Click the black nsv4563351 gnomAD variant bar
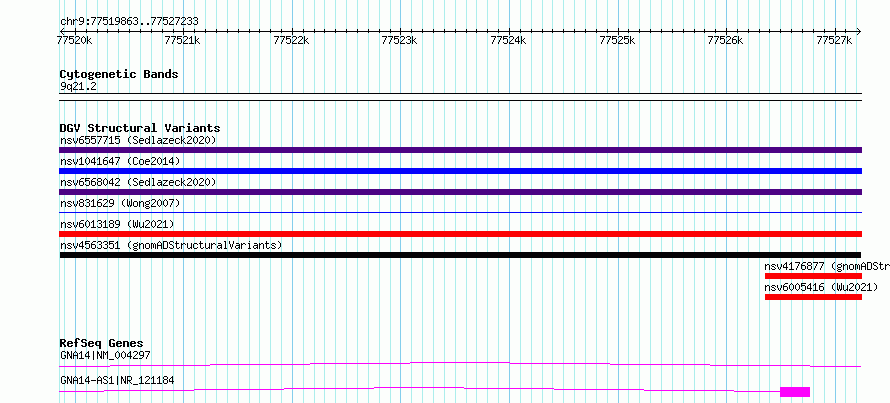The width and height of the screenshot is (890, 403). 460,255
